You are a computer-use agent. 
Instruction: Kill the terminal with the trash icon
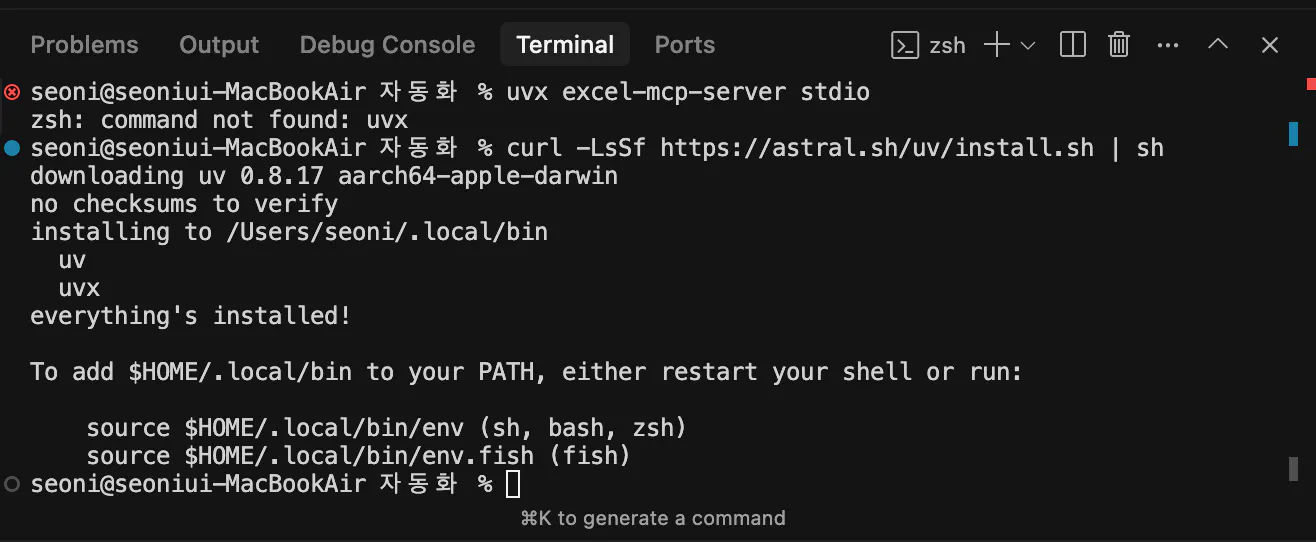tap(1119, 45)
